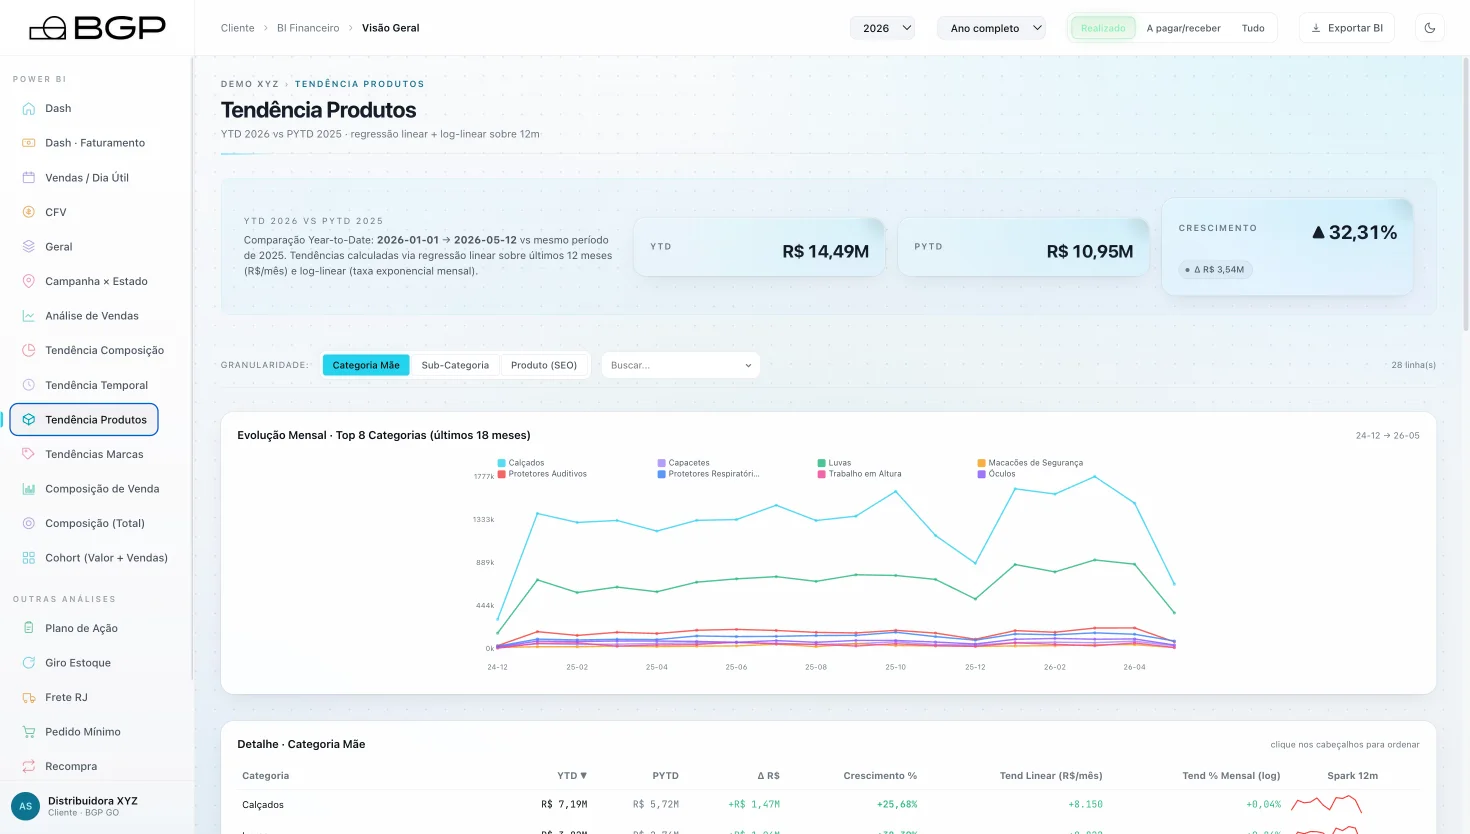
Task: Click the Categoria column header
Action: tap(265, 776)
